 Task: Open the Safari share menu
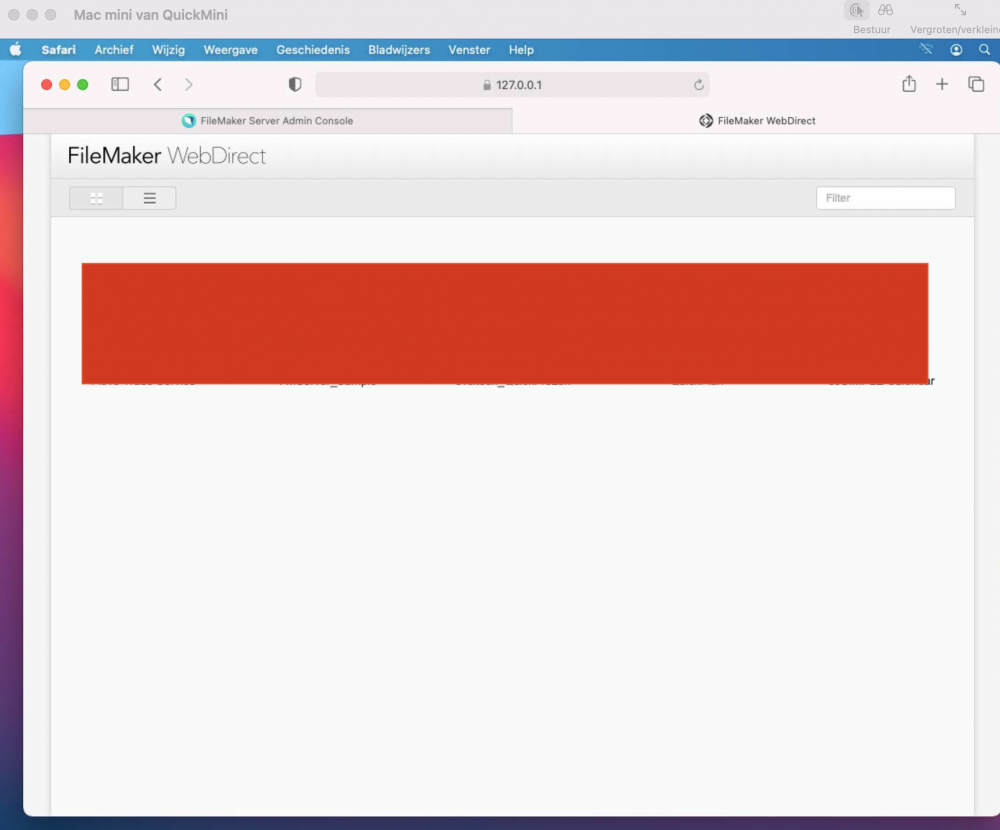(x=908, y=85)
